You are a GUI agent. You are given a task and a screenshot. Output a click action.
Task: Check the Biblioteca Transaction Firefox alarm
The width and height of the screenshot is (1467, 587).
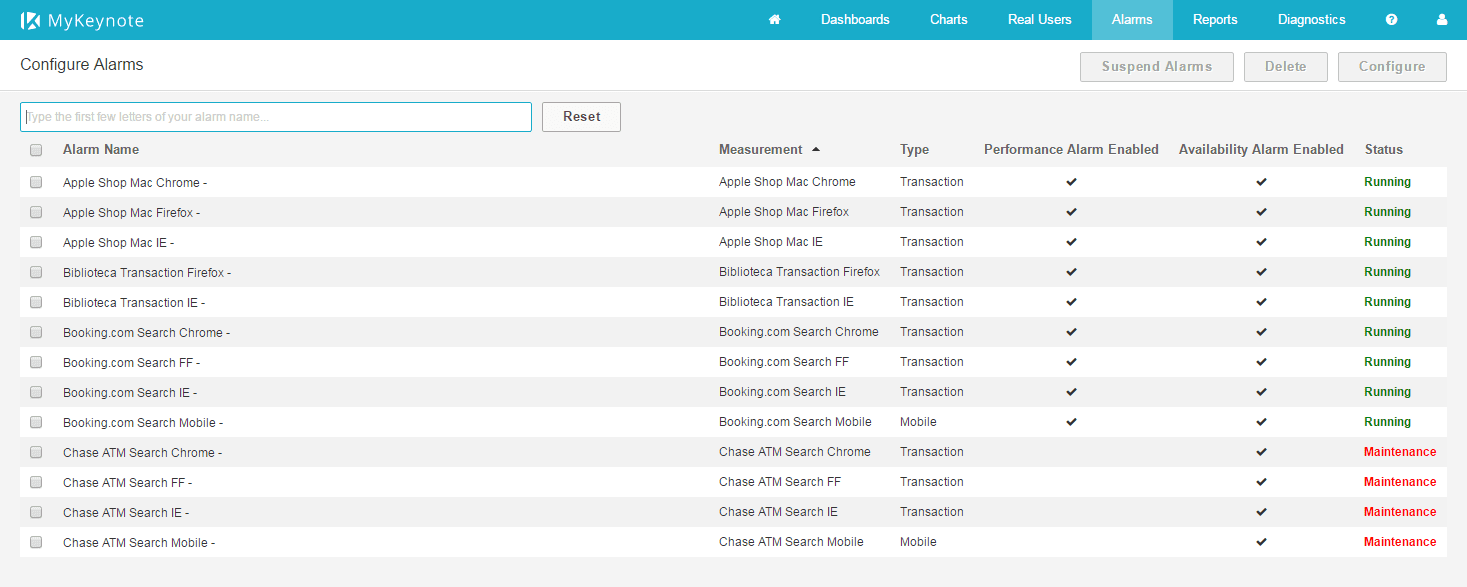click(36, 272)
